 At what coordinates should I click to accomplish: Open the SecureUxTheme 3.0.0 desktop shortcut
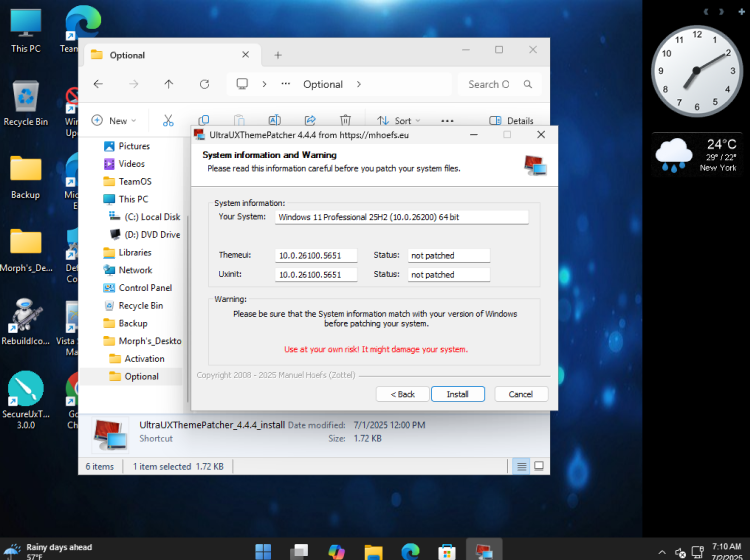pos(26,400)
